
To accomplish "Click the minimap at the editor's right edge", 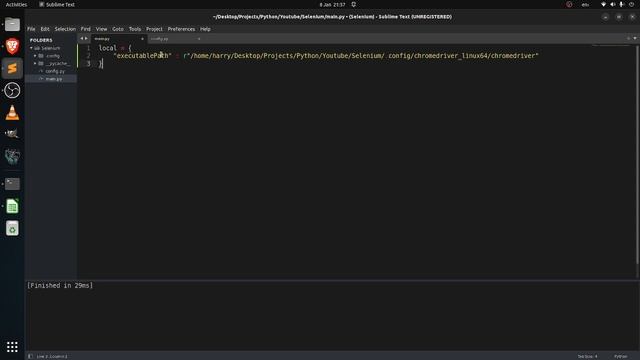I will tap(611, 45).
